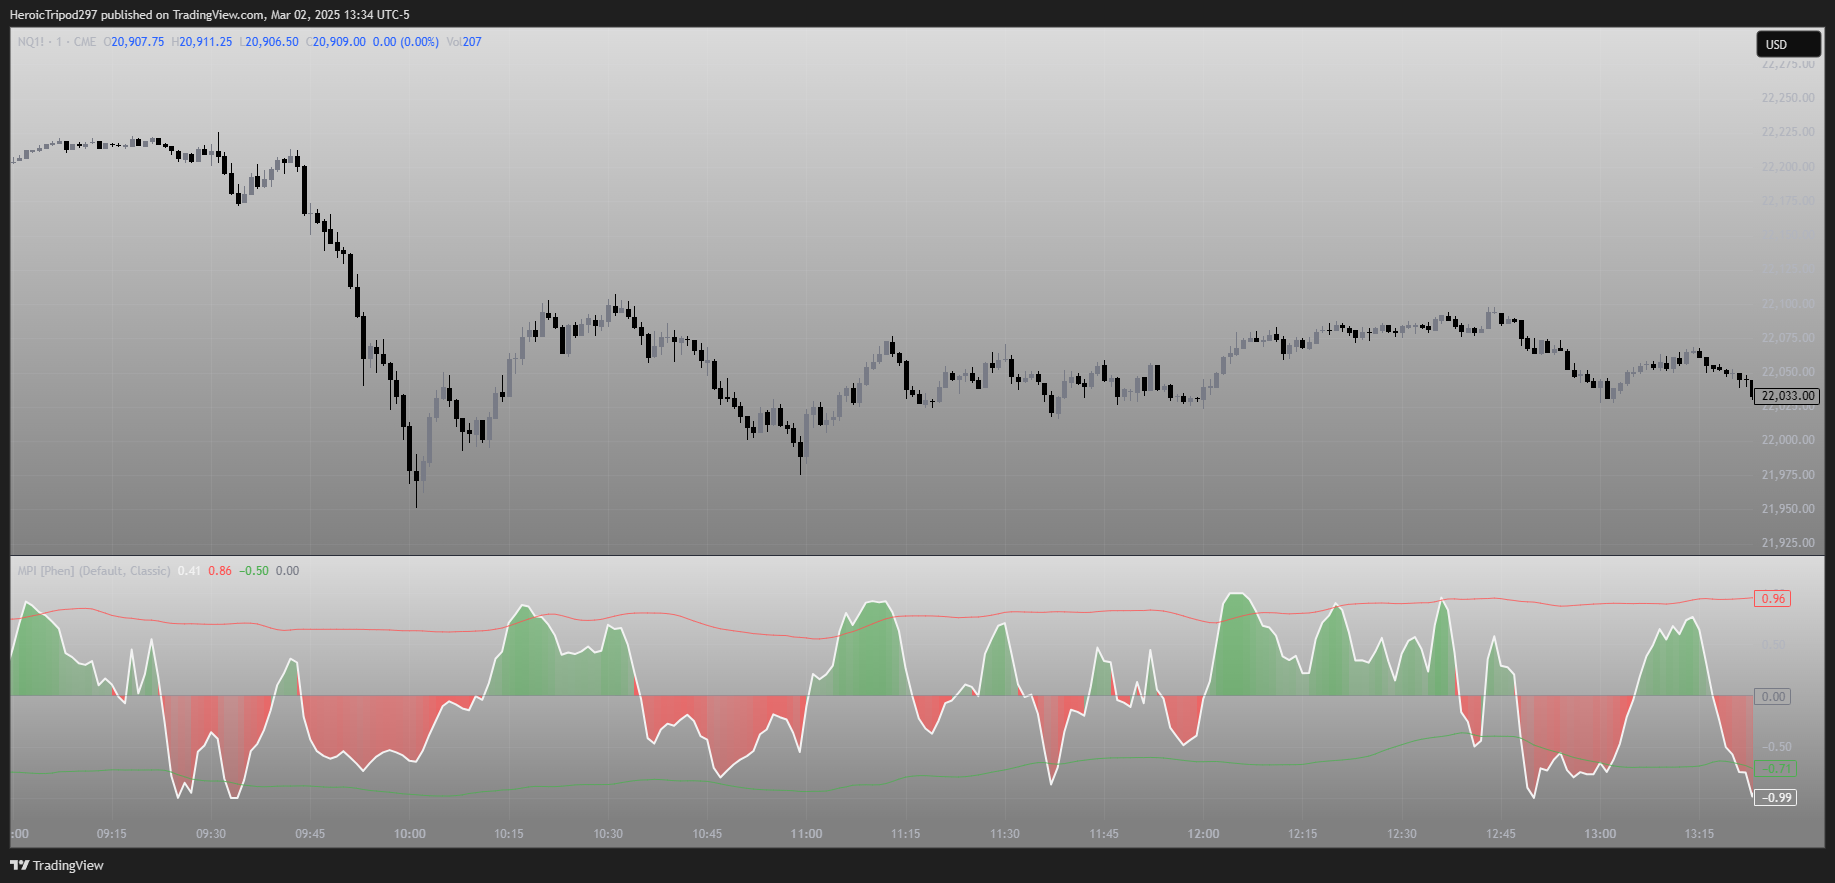Click the 09:15 time axis label
Screen dimensions: 1835x883
112,834
